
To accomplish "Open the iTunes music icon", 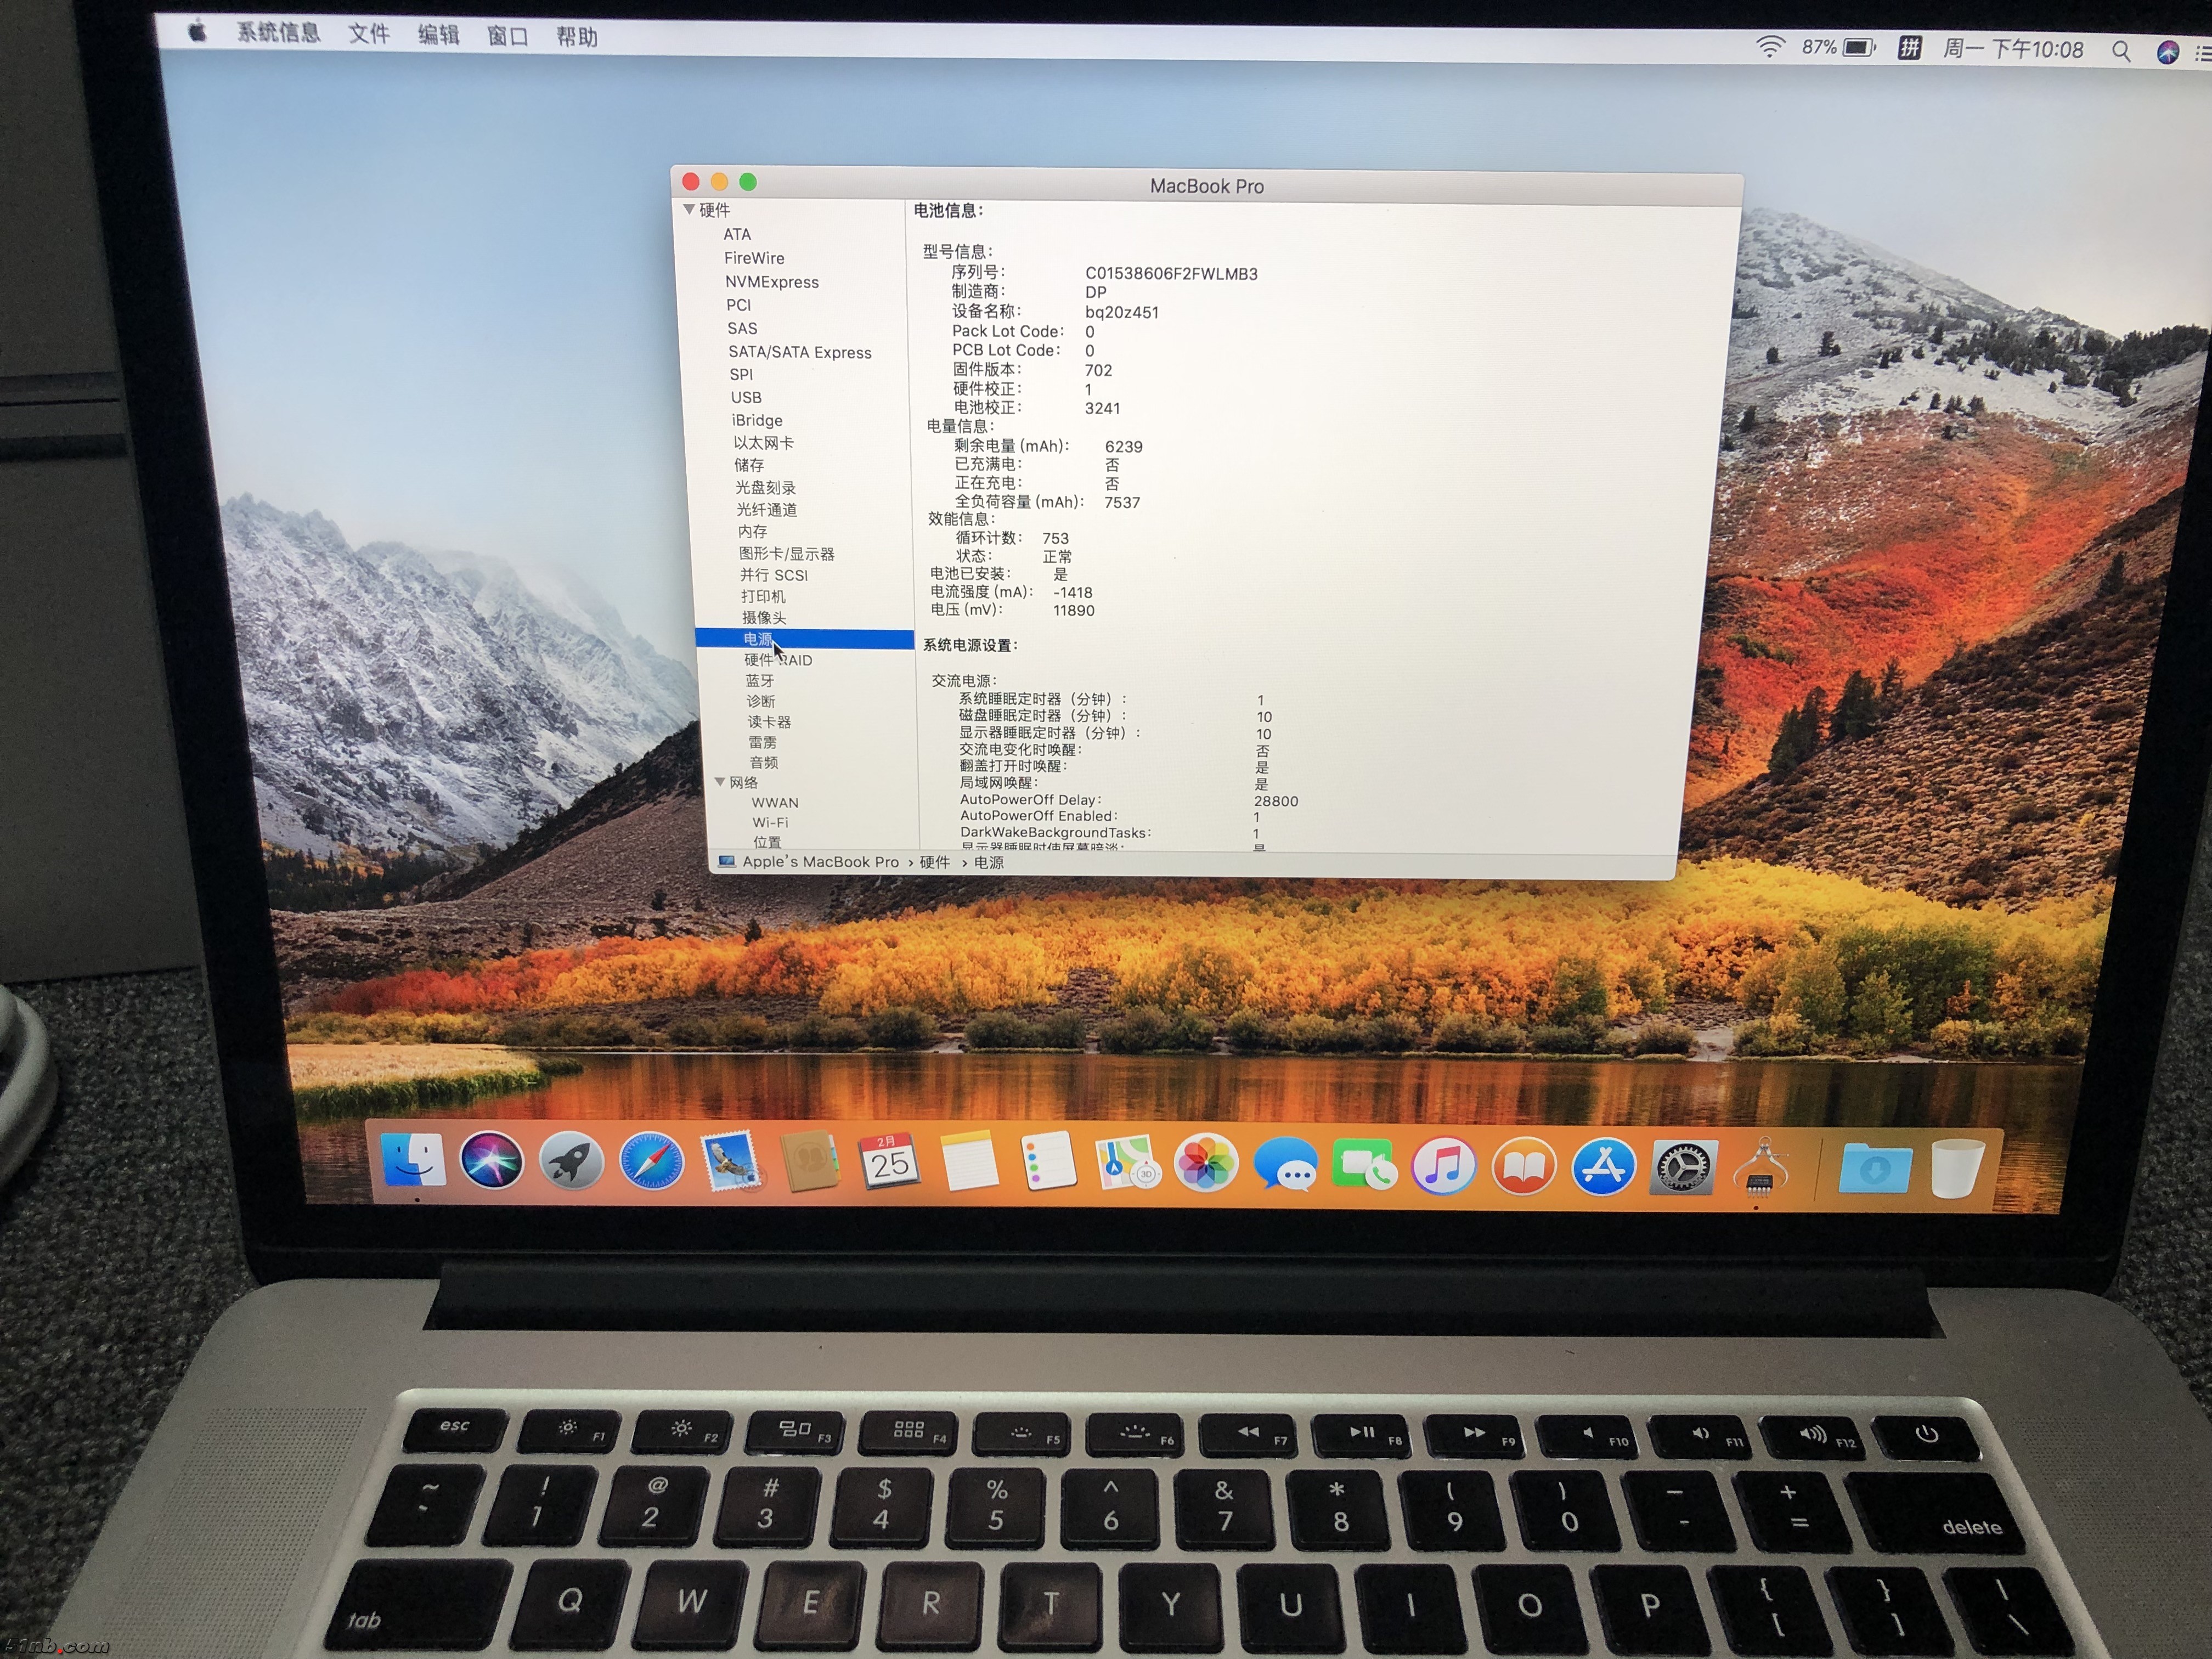I will click(1443, 1165).
